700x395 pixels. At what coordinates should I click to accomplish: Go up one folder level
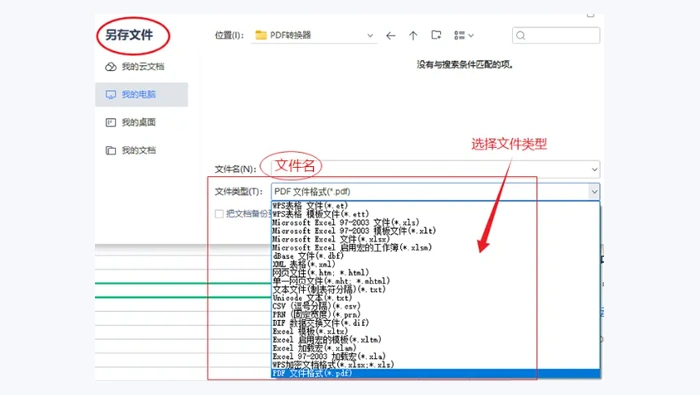pos(413,36)
